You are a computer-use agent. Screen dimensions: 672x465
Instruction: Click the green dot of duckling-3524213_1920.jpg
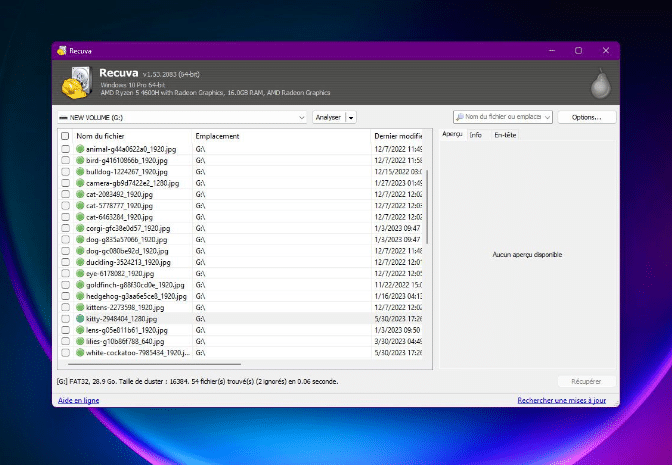[x=80, y=262]
